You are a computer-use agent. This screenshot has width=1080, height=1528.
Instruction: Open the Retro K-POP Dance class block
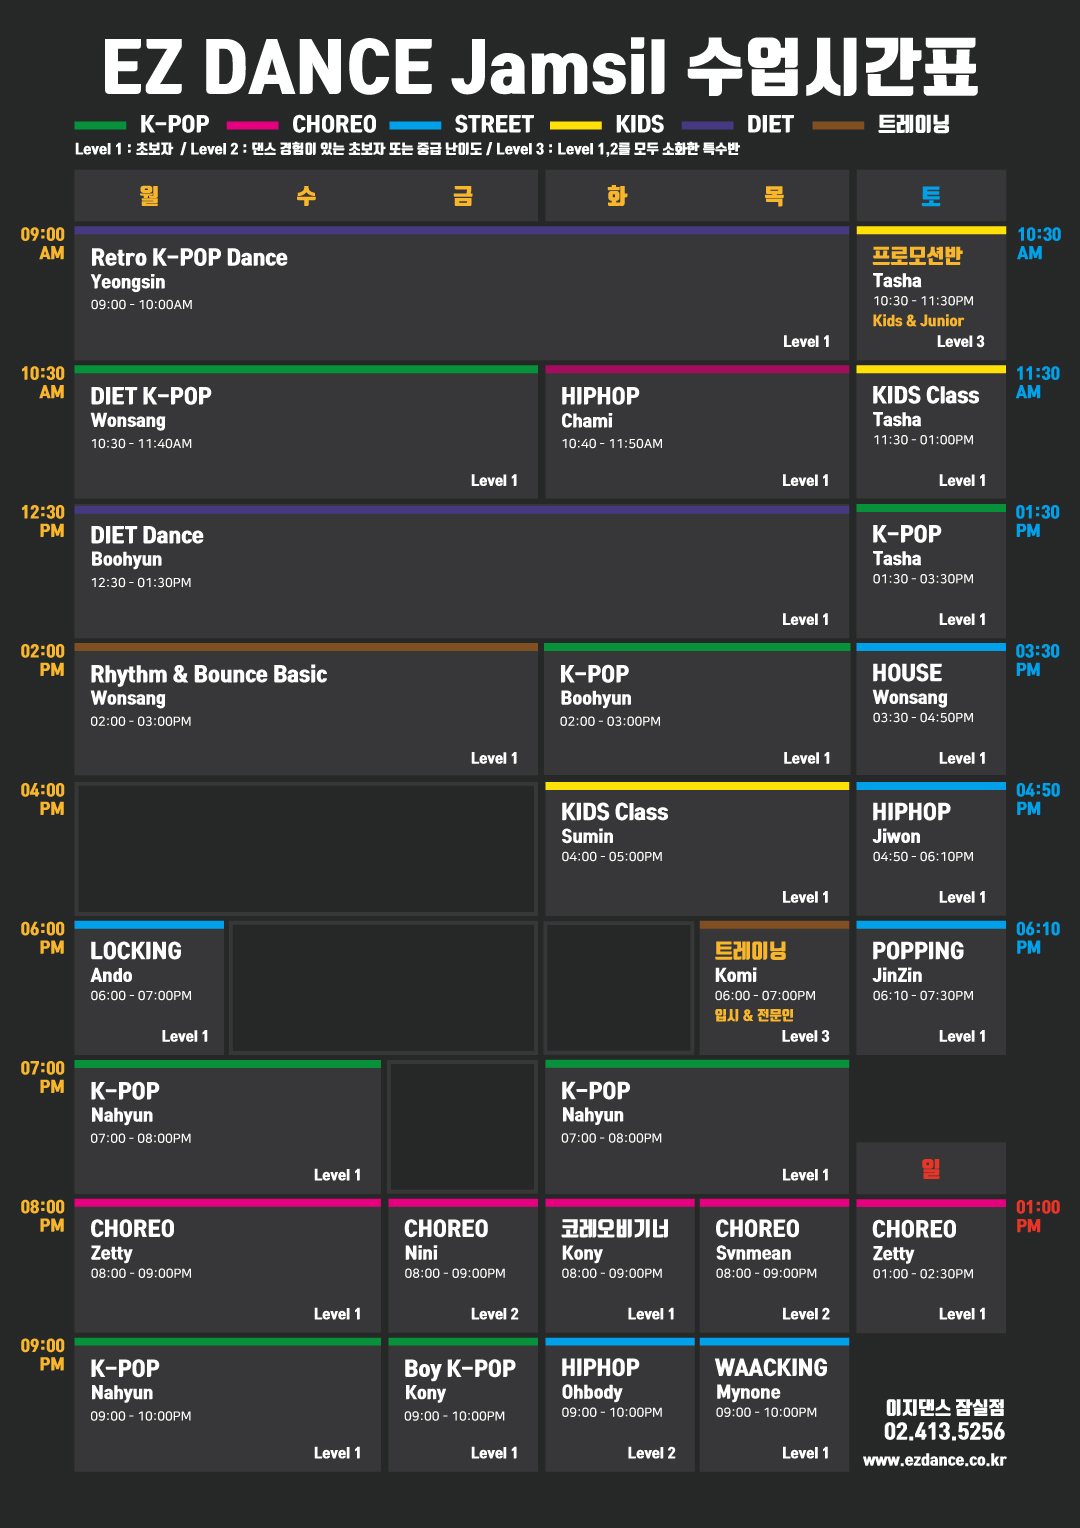[x=461, y=294]
